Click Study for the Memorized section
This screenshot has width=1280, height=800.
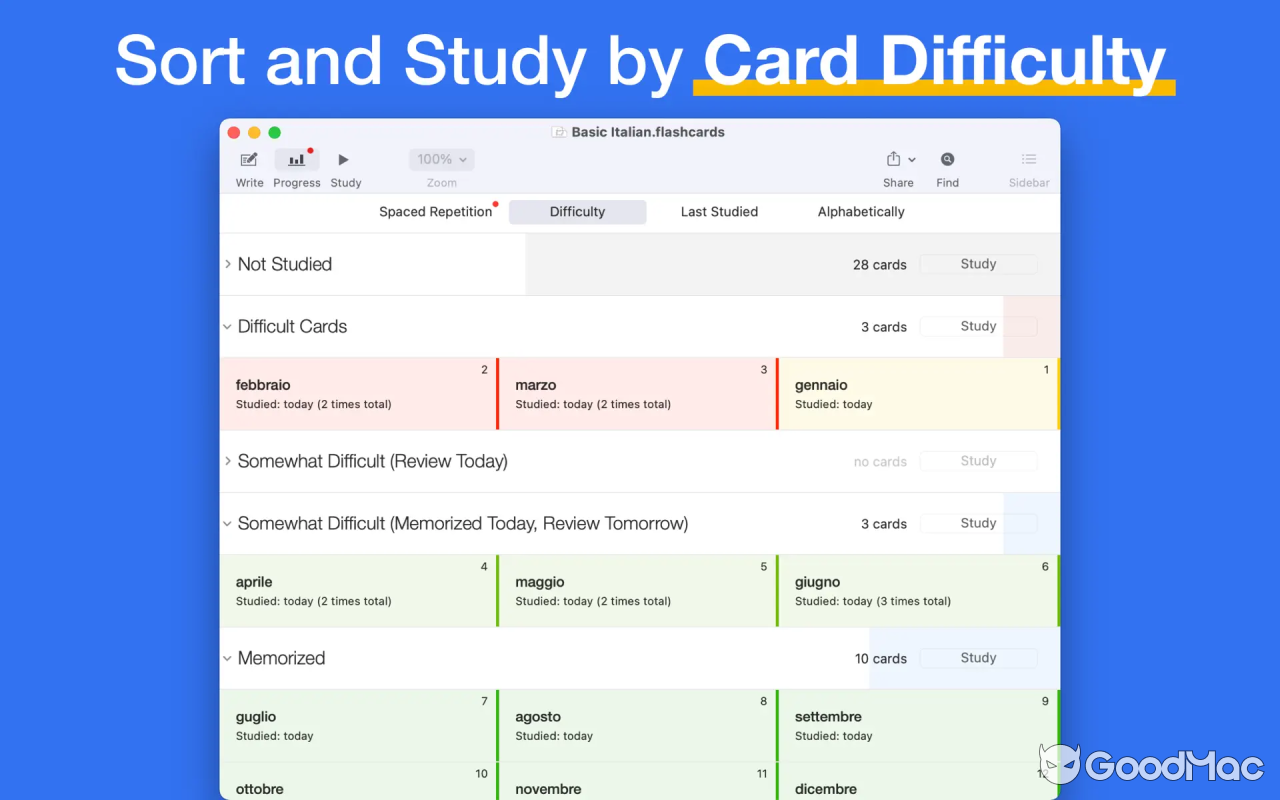click(x=978, y=658)
